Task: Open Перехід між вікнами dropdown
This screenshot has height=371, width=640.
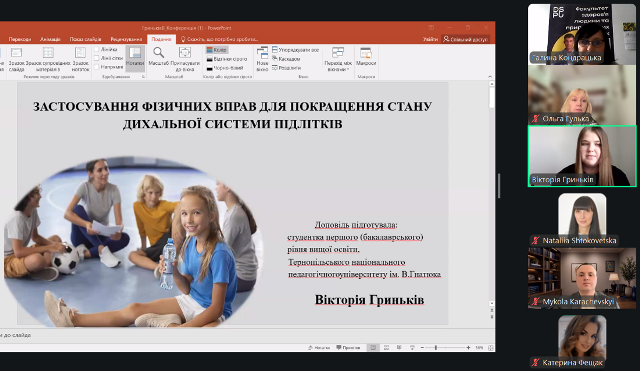Action: pos(338,59)
